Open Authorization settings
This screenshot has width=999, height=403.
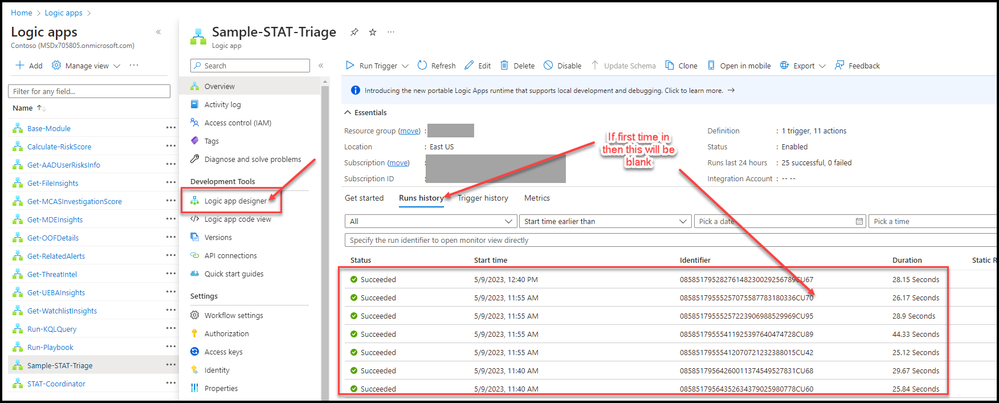coord(226,334)
